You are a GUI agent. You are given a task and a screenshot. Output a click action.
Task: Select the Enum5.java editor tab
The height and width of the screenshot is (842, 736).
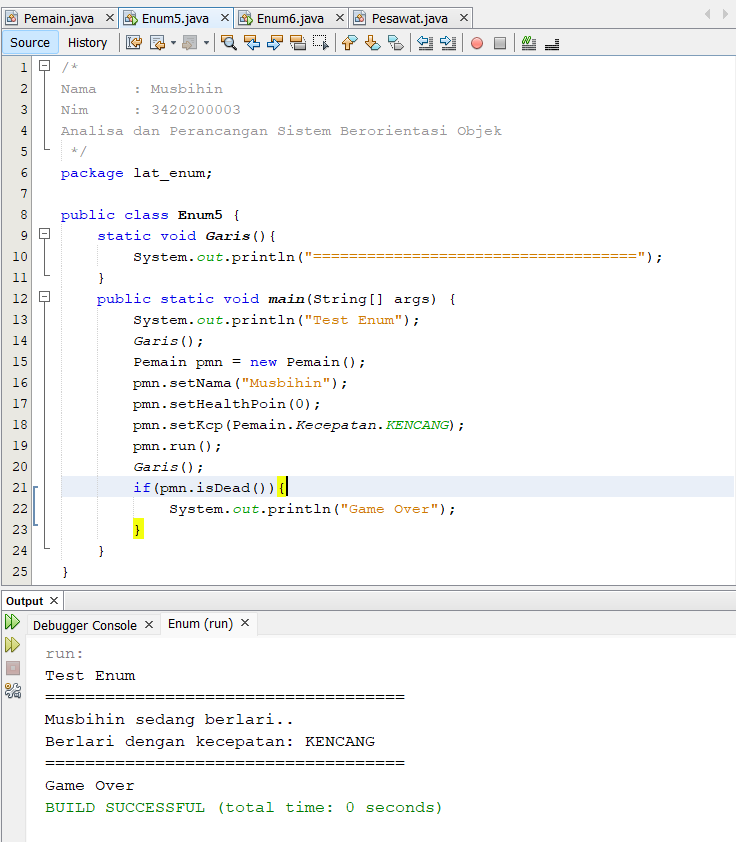pos(175,18)
